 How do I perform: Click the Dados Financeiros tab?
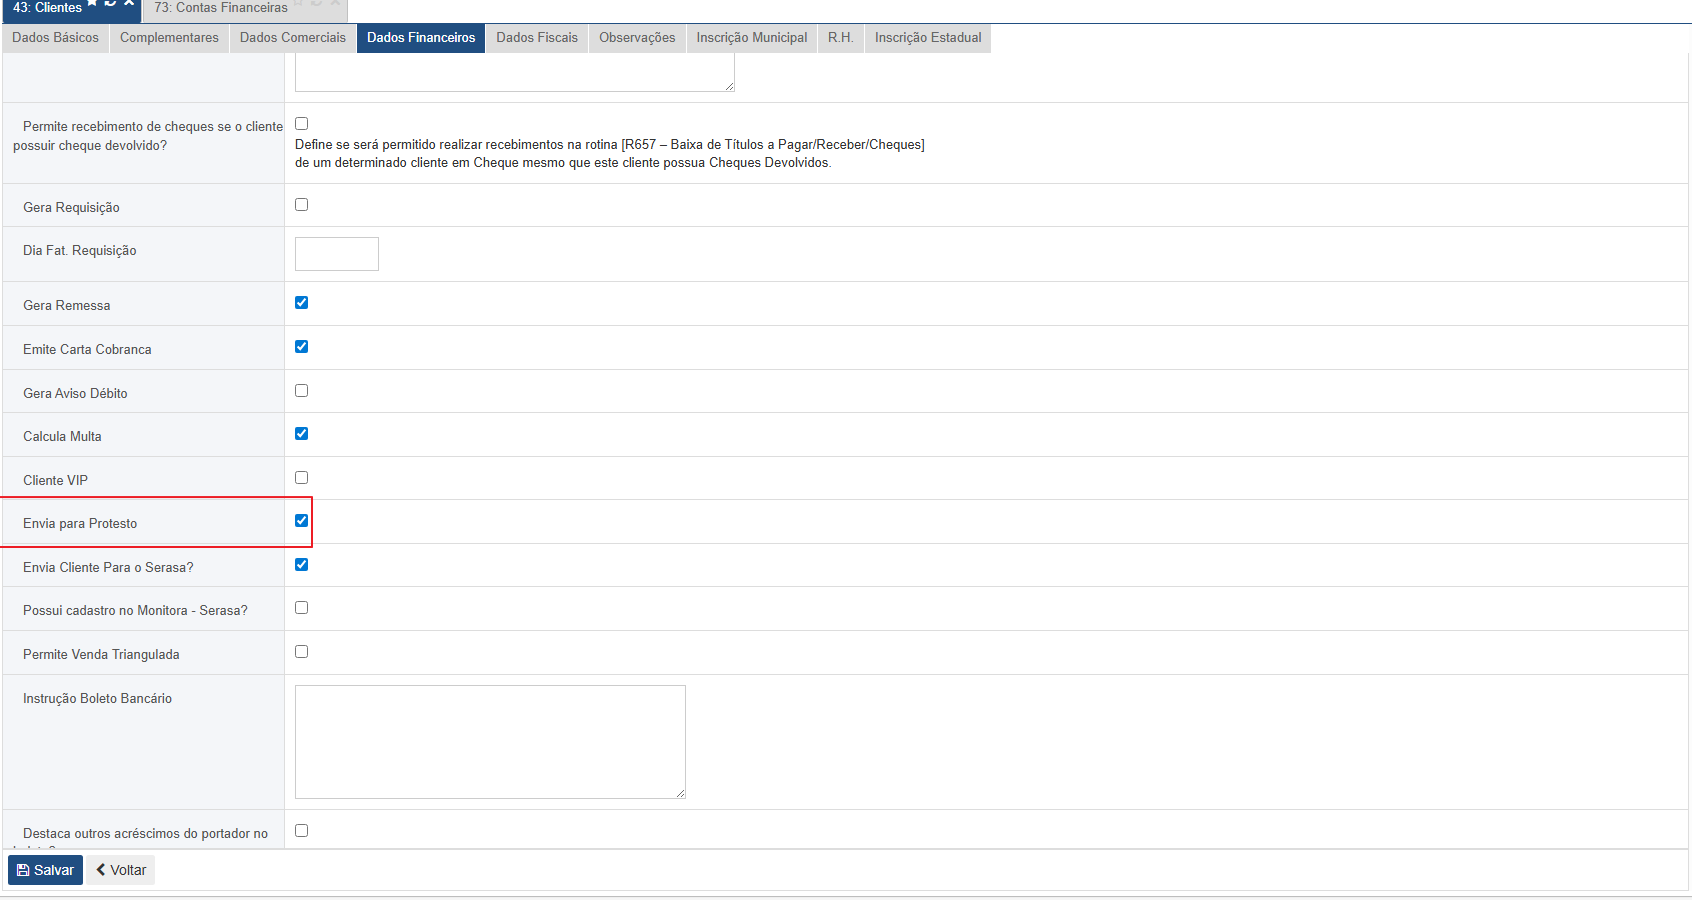pyautogui.click(x=421, y=38)
